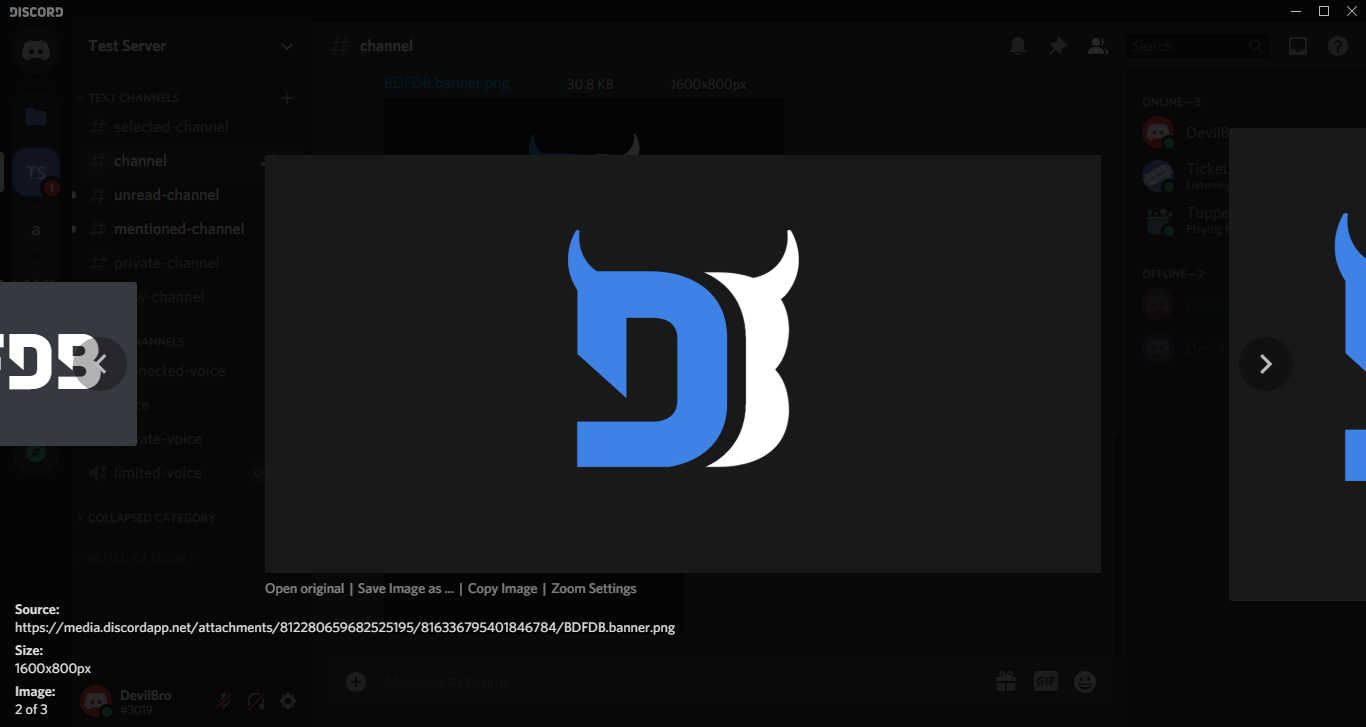Open Zoom Settings below the image
This screenshot has height=727, width=1366.
coord(594,589)
